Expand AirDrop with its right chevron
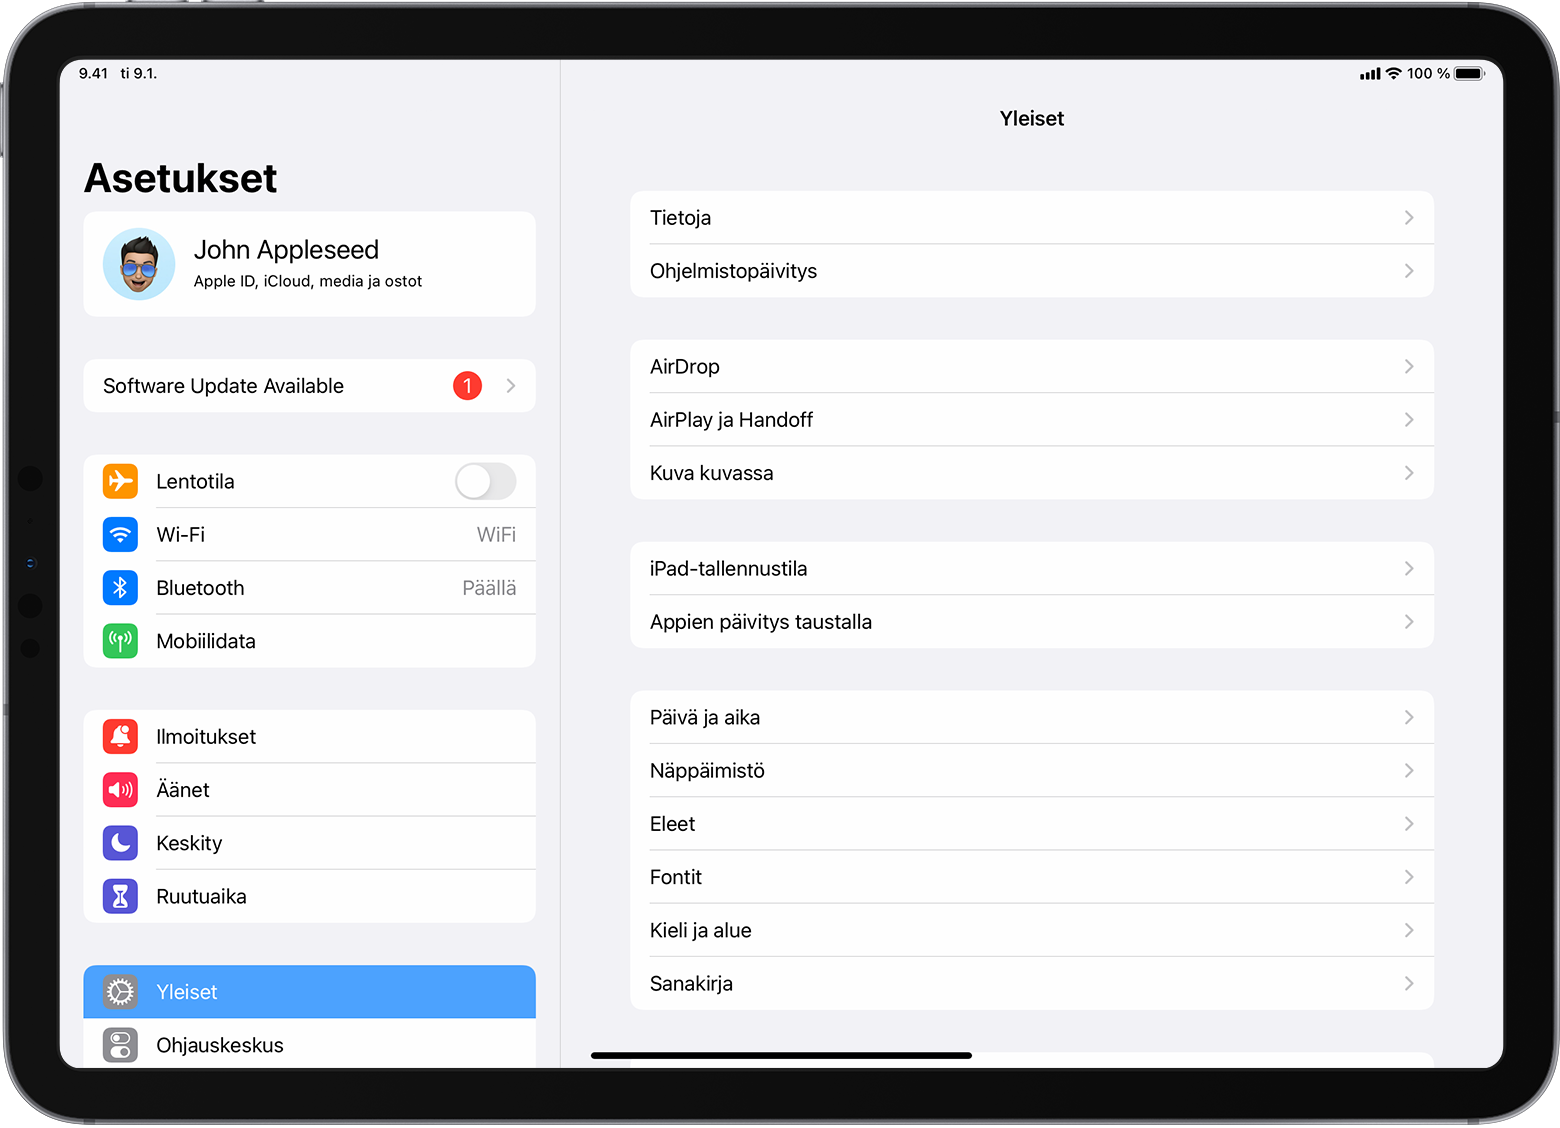1560x1128 pixels. pos(1408,367)
